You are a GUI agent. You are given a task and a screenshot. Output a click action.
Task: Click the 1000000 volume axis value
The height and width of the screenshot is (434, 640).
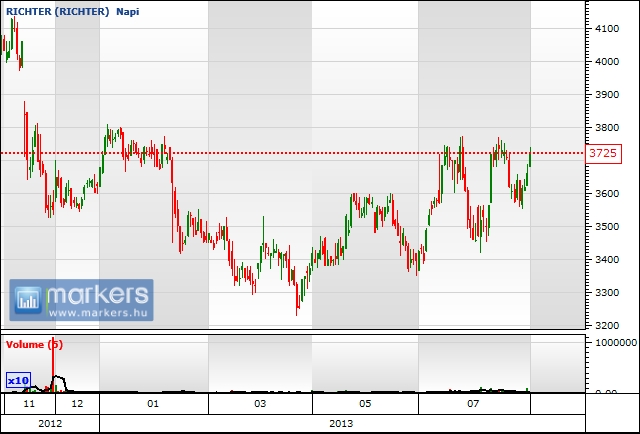coord(616,343)
